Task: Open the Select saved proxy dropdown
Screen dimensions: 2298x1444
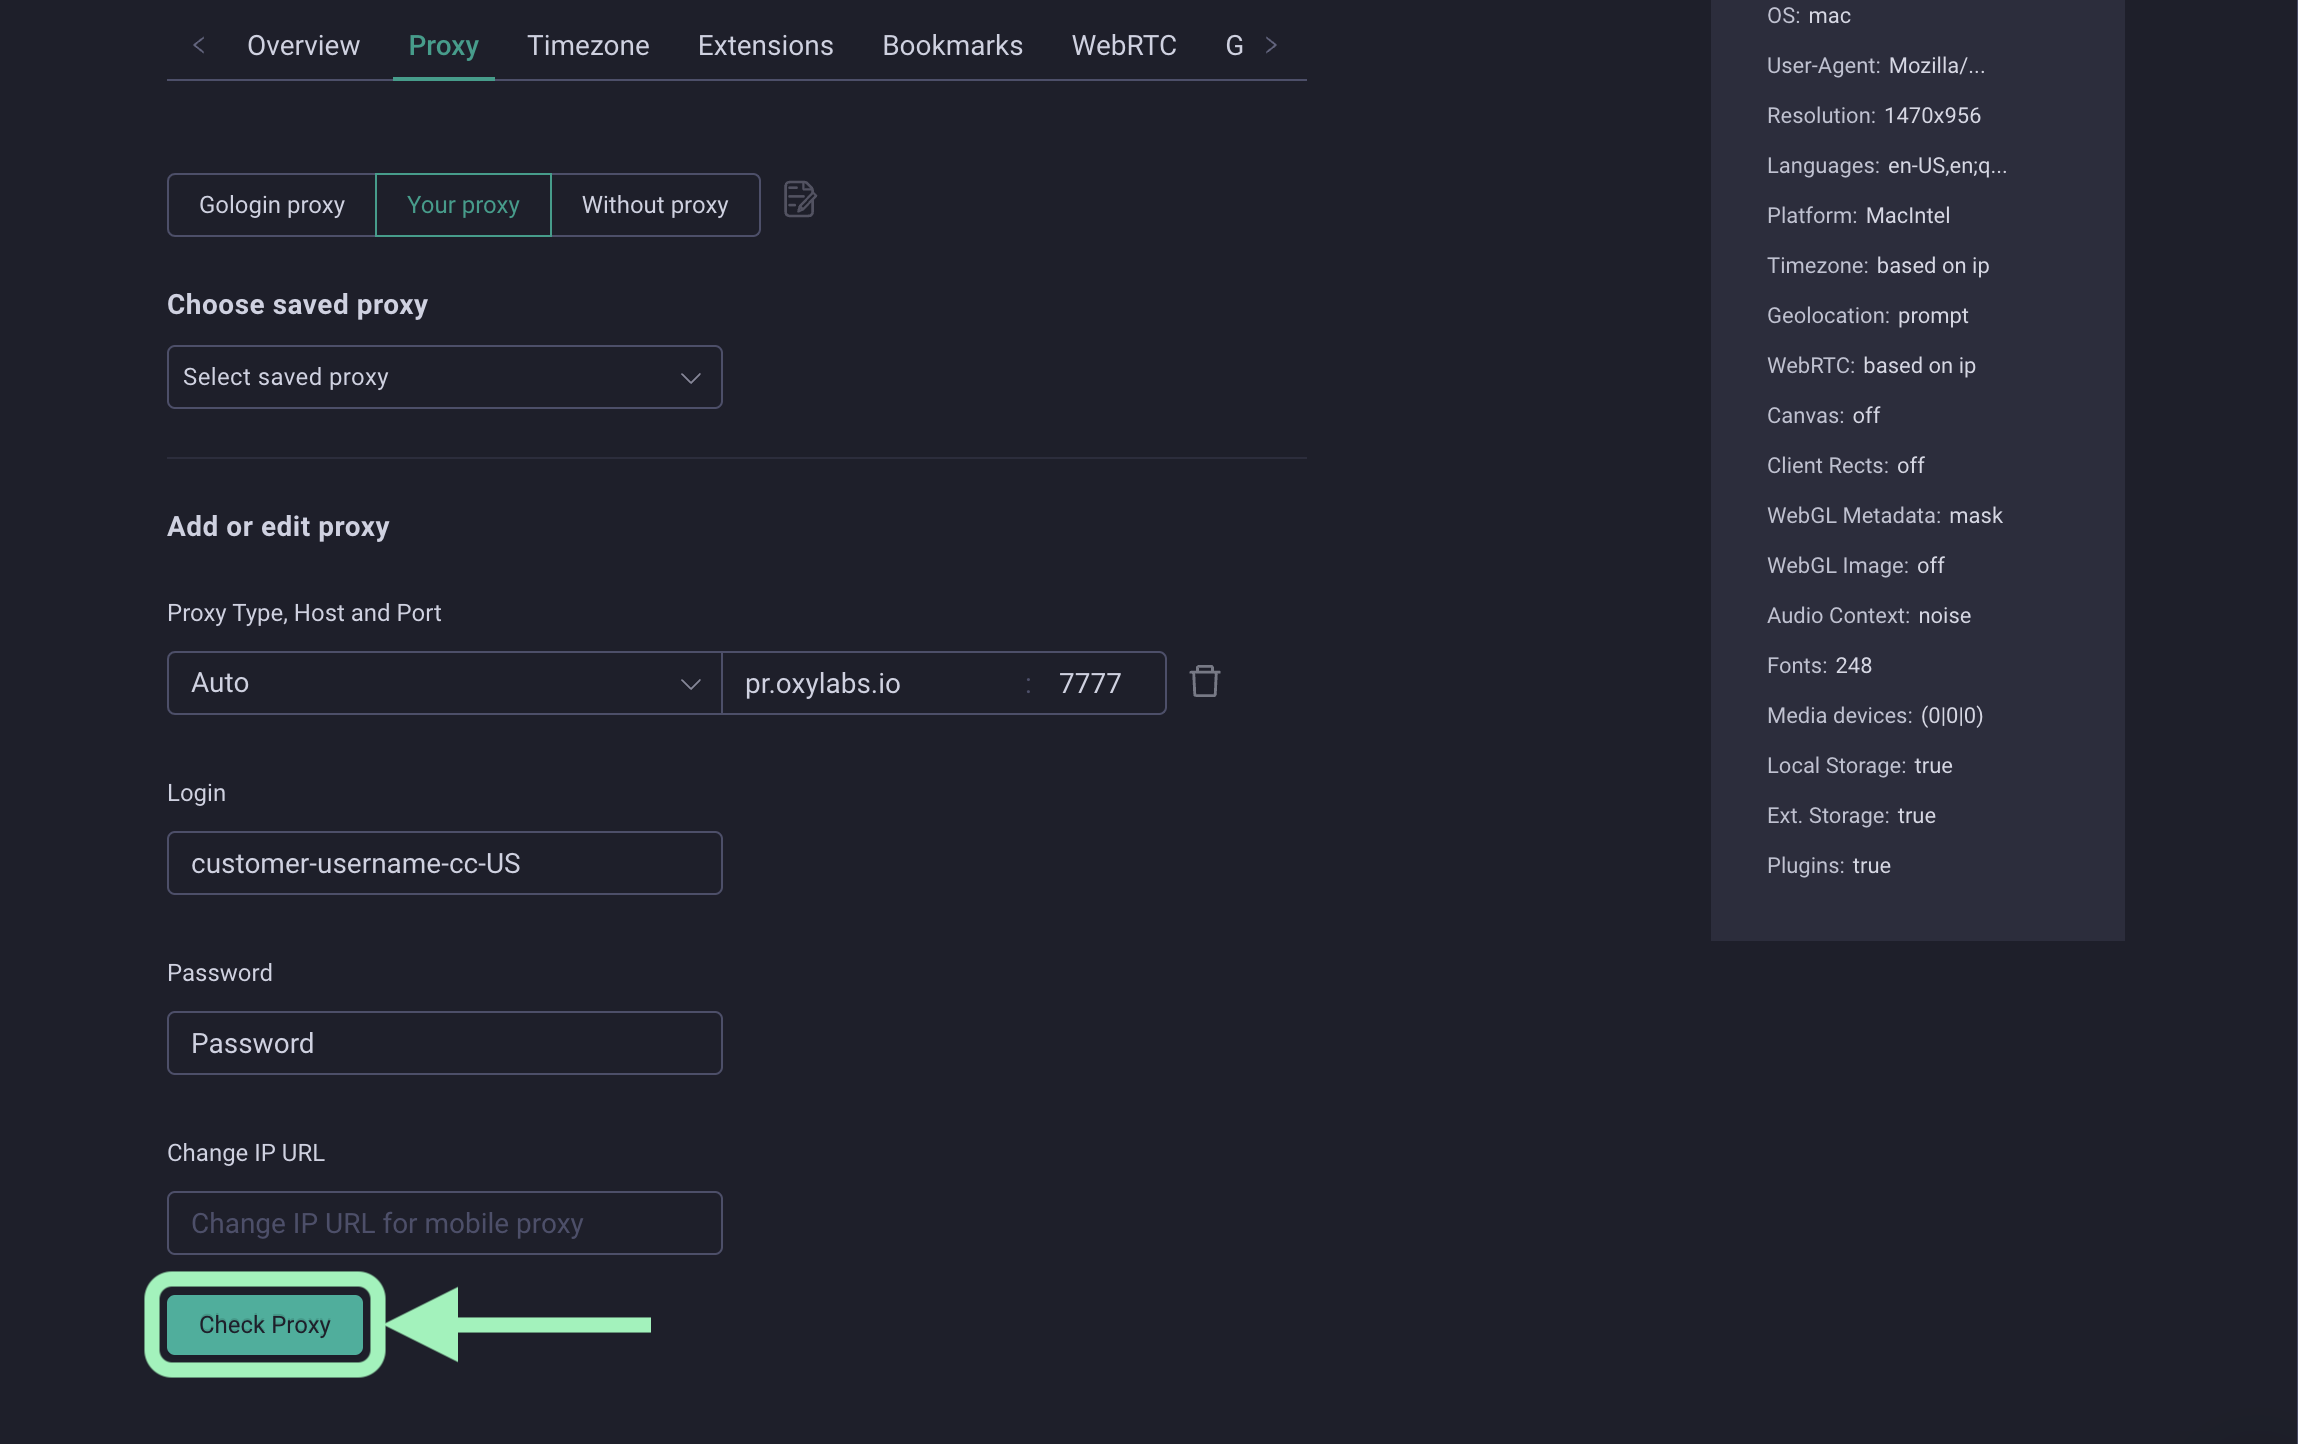Action: 444,377
